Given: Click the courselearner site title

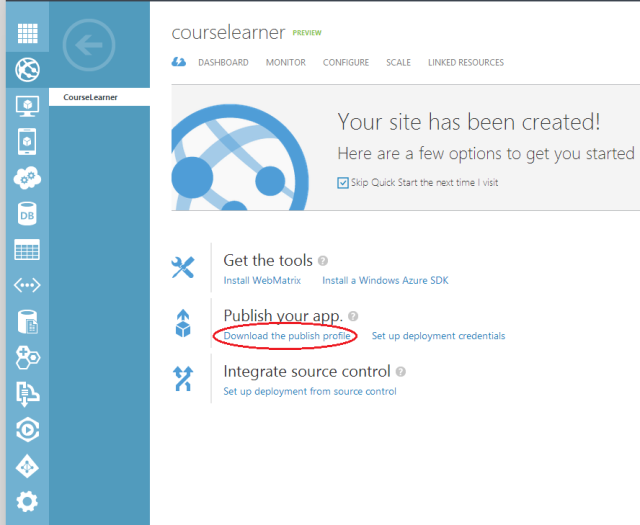Looking at the screenshot, I should 228,33.
